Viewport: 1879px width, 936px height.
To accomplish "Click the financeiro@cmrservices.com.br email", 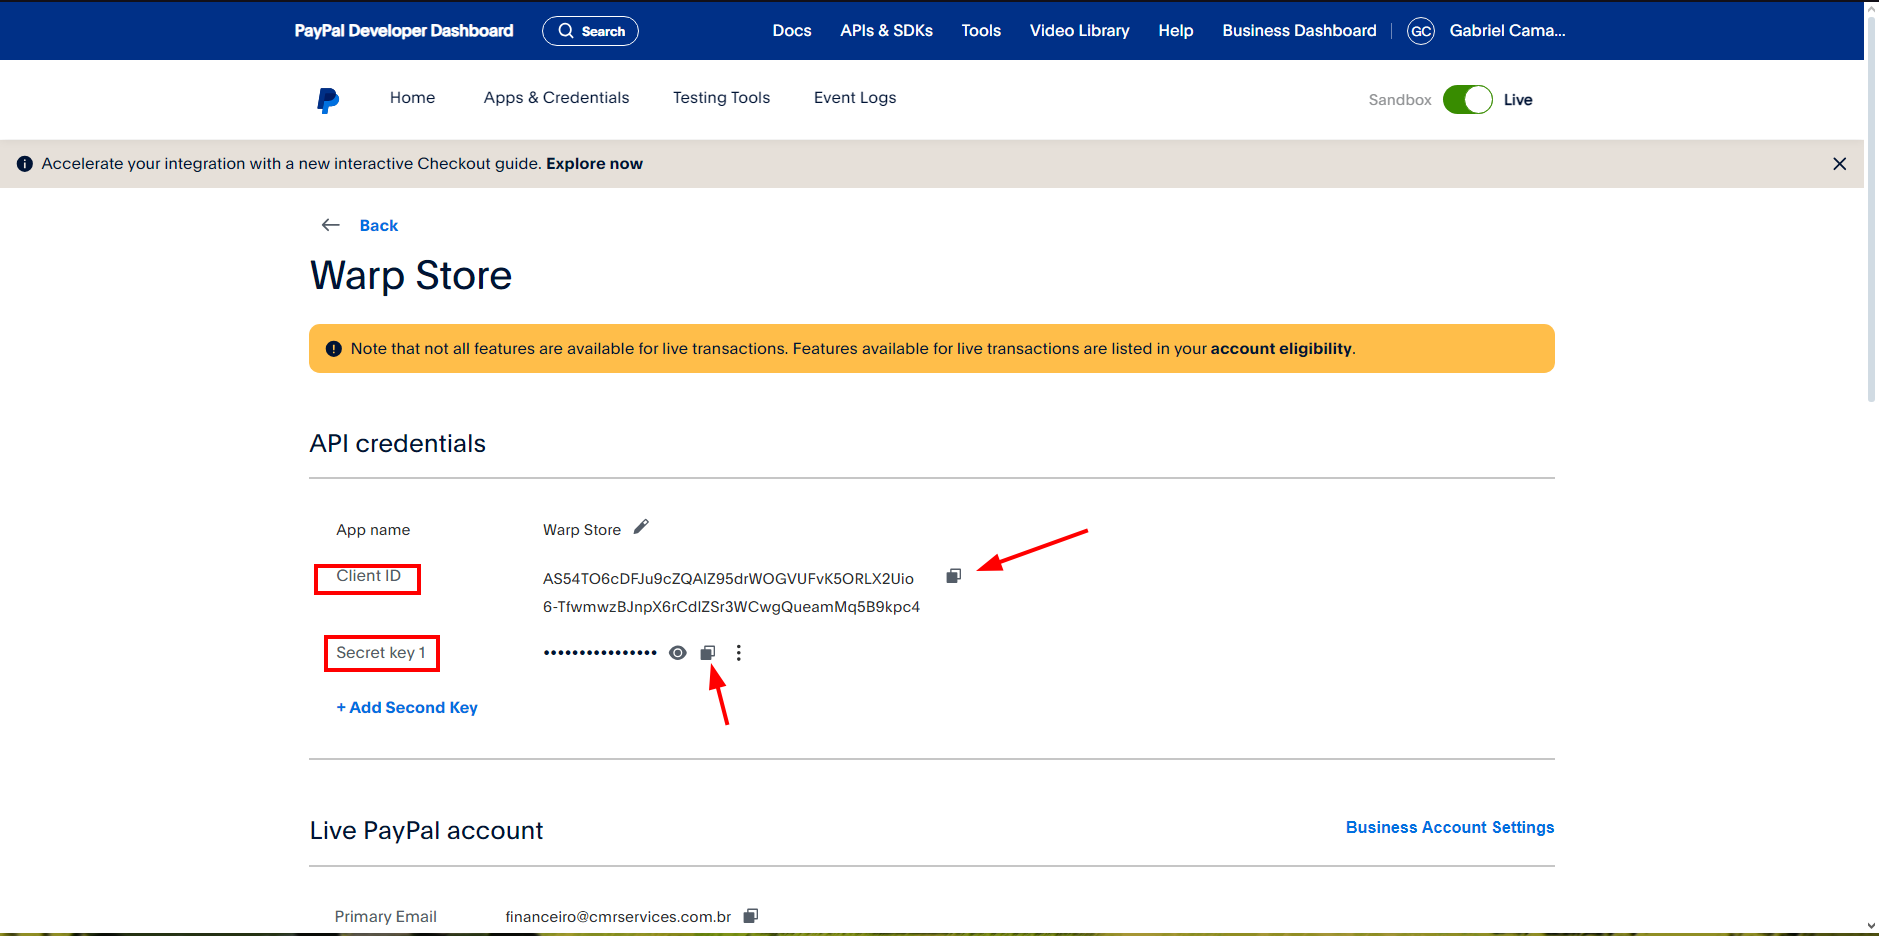I will click(618, 917).
